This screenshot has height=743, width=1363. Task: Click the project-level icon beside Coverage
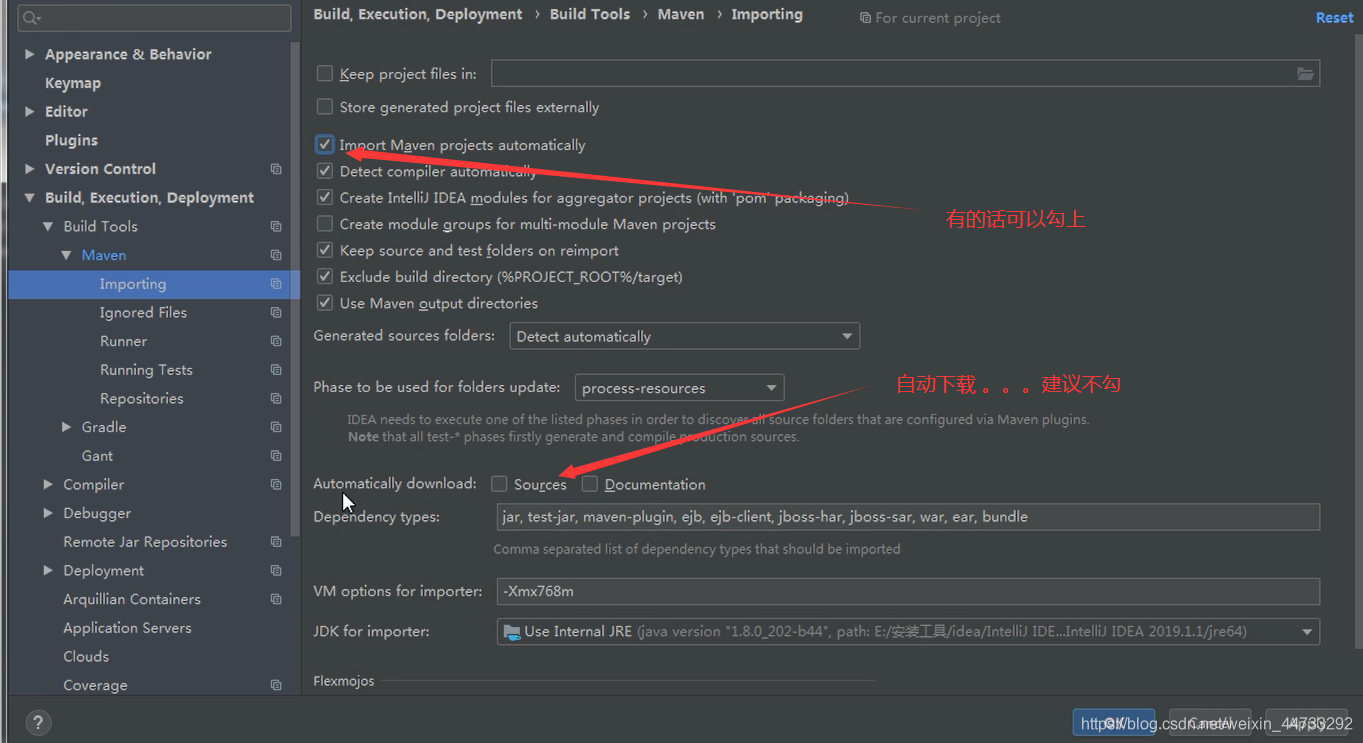[276, 685]
